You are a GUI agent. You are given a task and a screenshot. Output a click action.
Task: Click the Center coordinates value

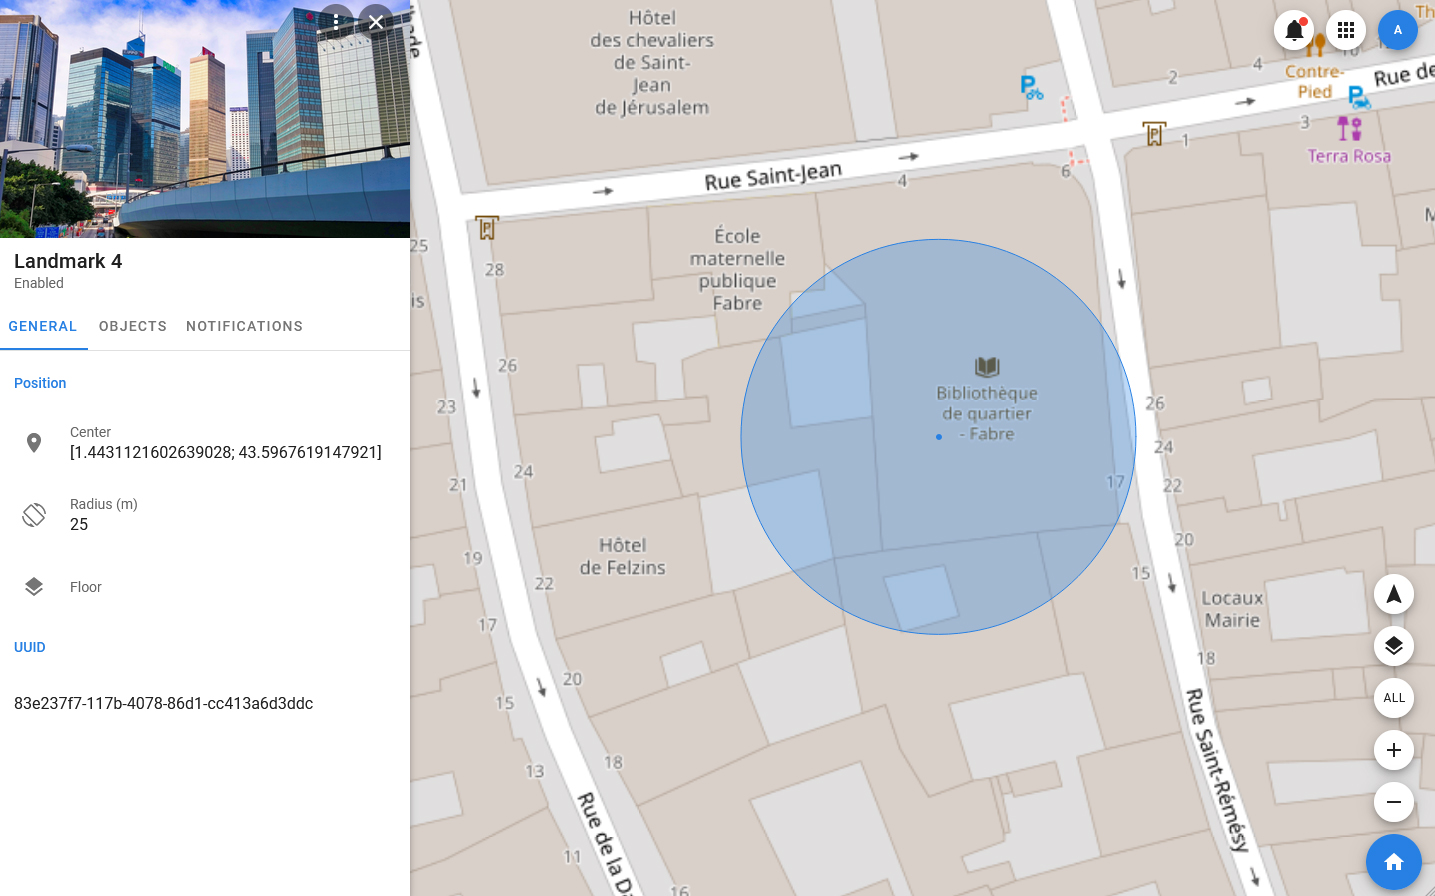click(225, 452)
